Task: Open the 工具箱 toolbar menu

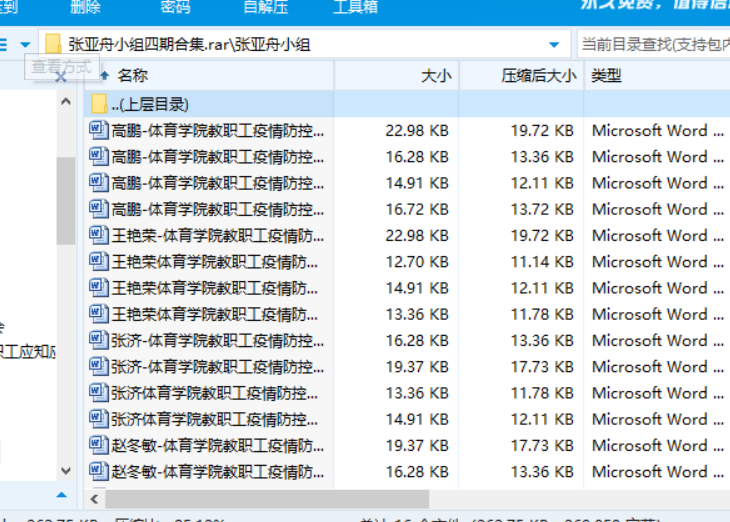Action: (x=355, y=7)
